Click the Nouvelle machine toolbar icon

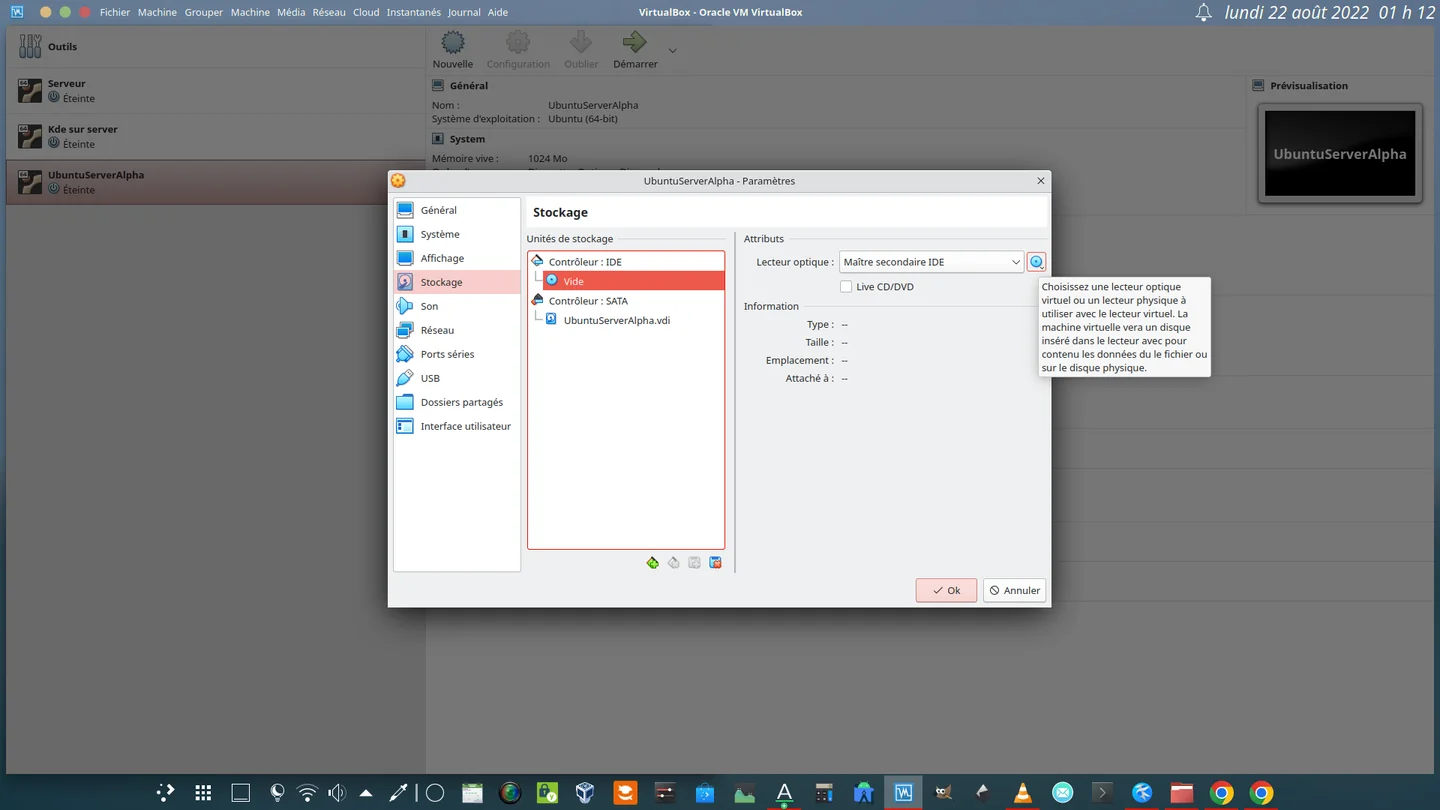[x=453, y=50]
